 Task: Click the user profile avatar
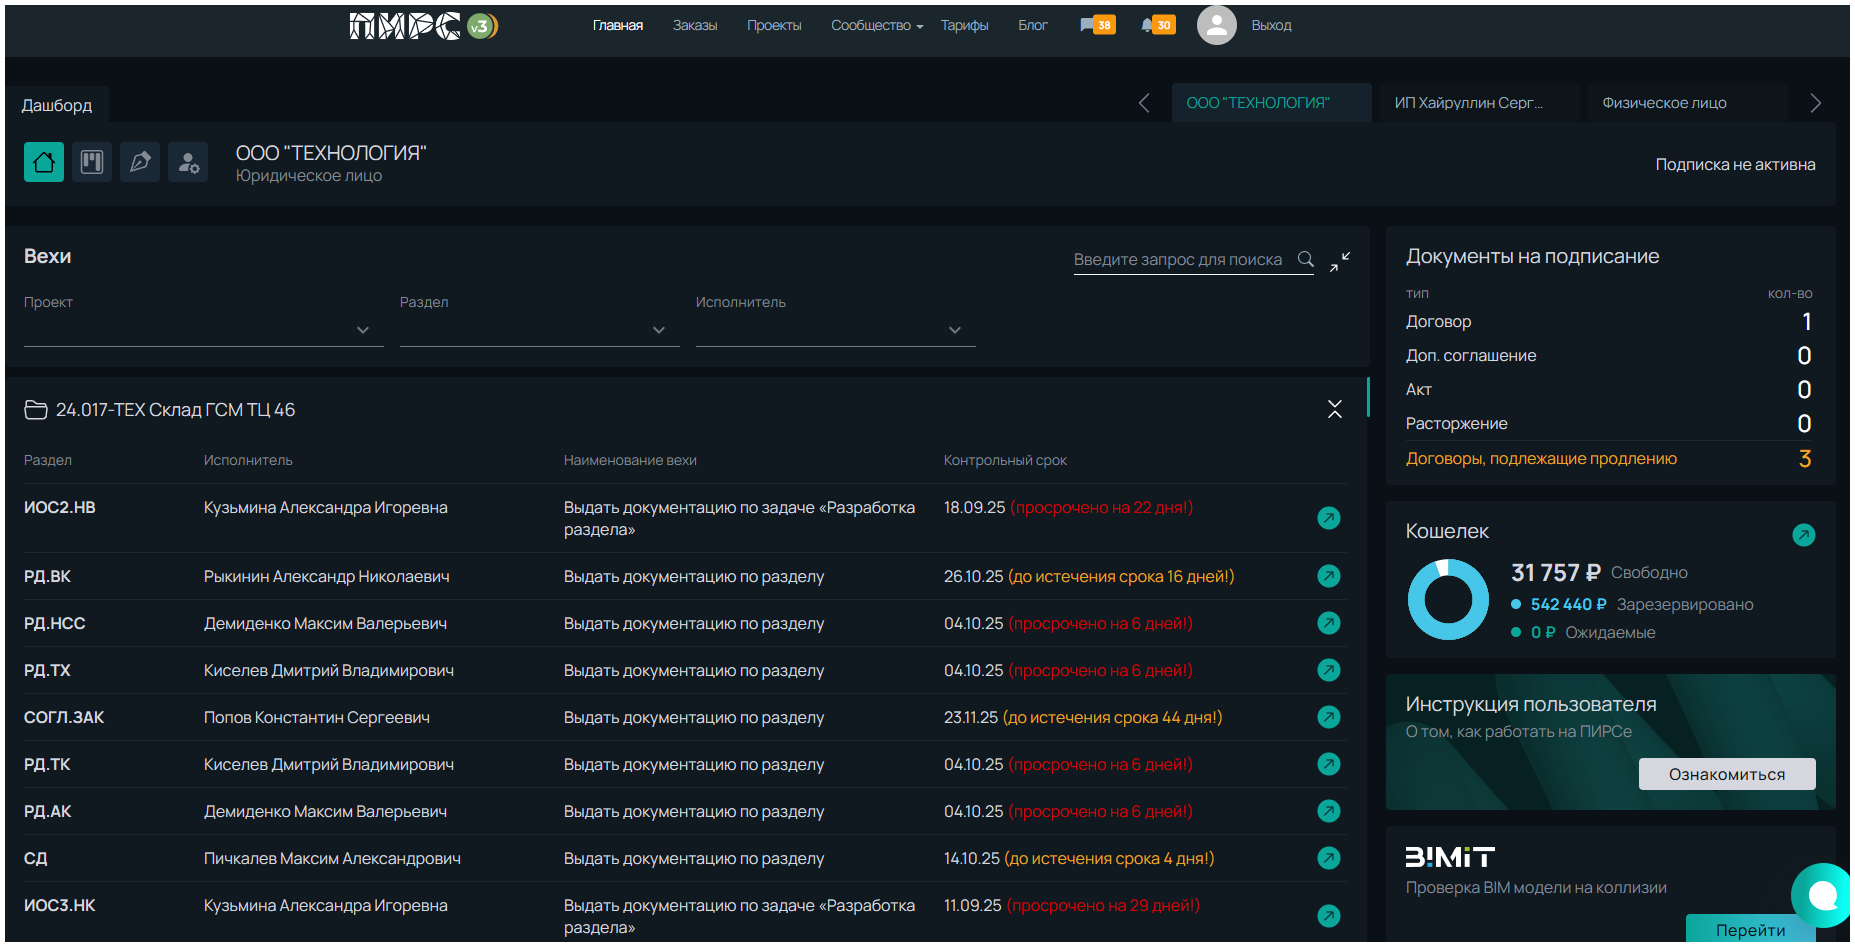[1216, 25]
